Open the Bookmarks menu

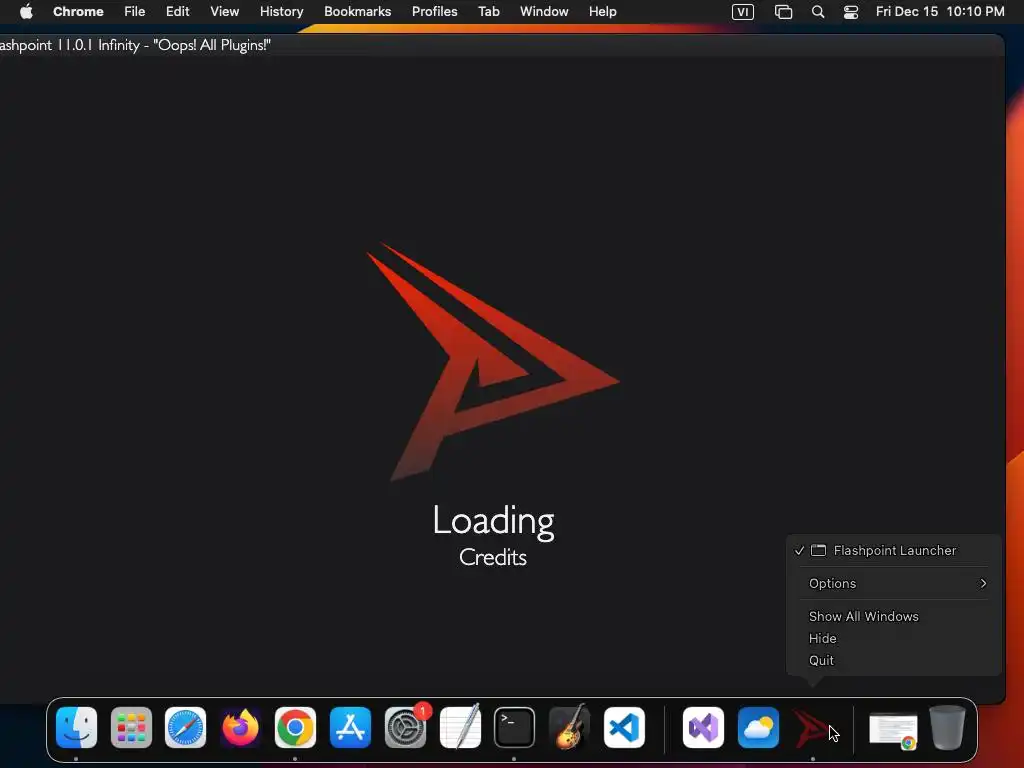click(357, 12)
